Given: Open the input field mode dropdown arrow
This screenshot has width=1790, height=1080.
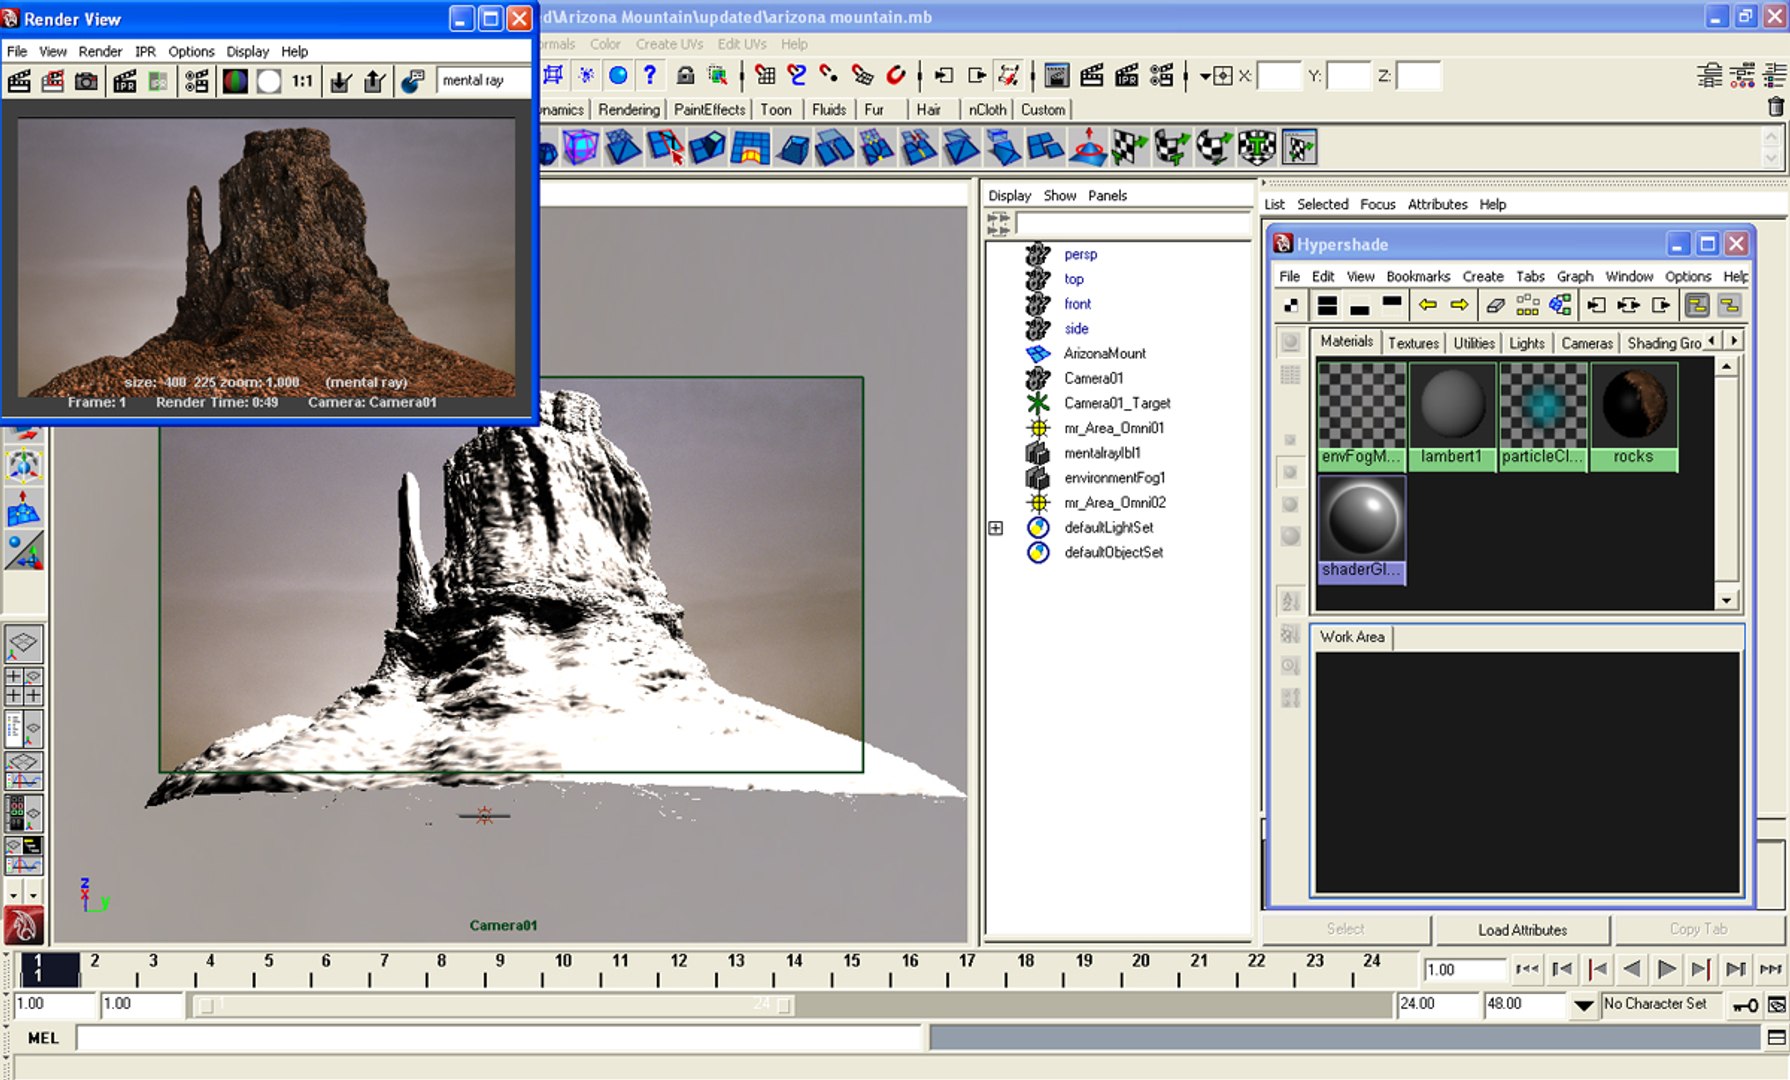Looking at the screenshot, I should point(1205,76).
